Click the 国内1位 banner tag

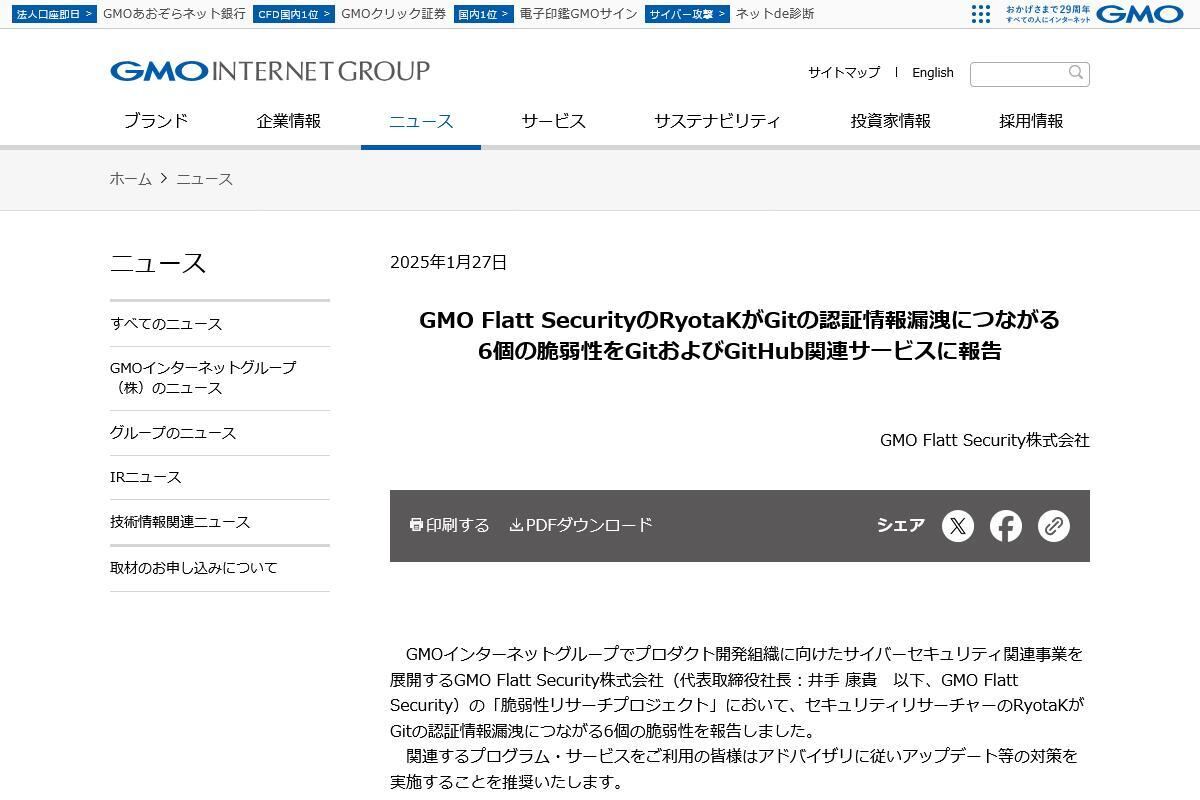coord(483,14)
